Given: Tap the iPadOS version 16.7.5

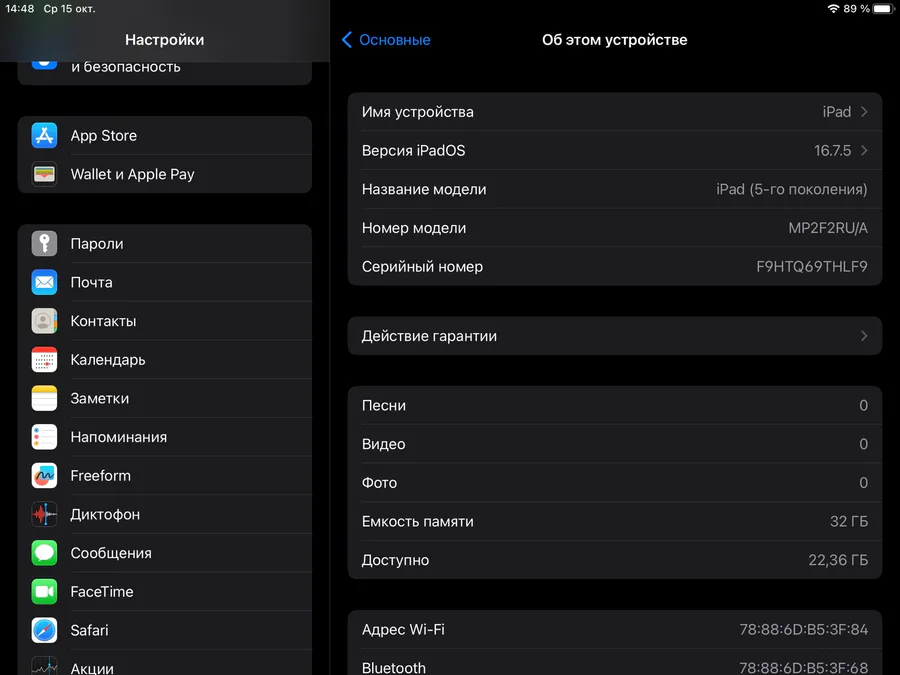Looking at the screenshot, I should tap(832, 150).
